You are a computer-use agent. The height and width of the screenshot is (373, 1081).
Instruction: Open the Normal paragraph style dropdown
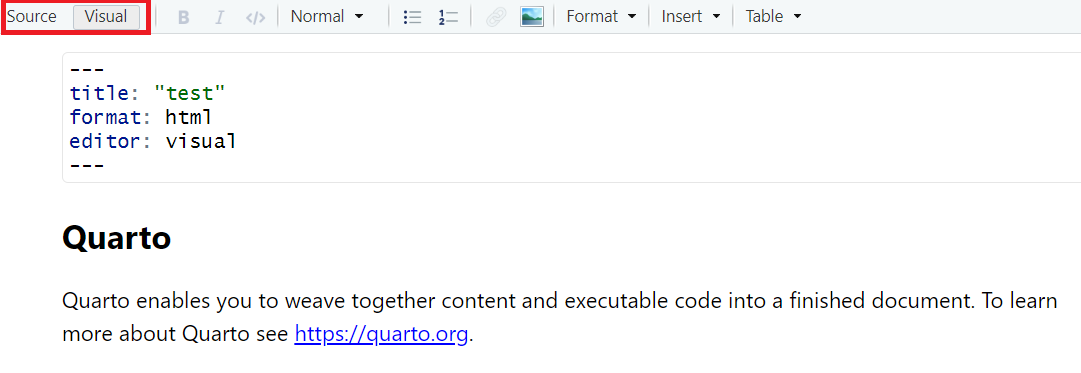[x=327, y=17]
